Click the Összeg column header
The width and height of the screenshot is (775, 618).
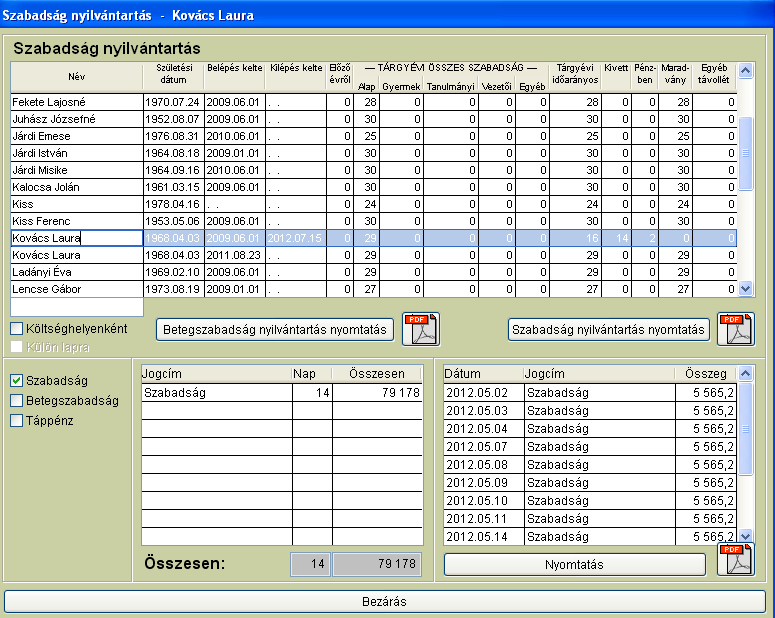click(706, 374)
